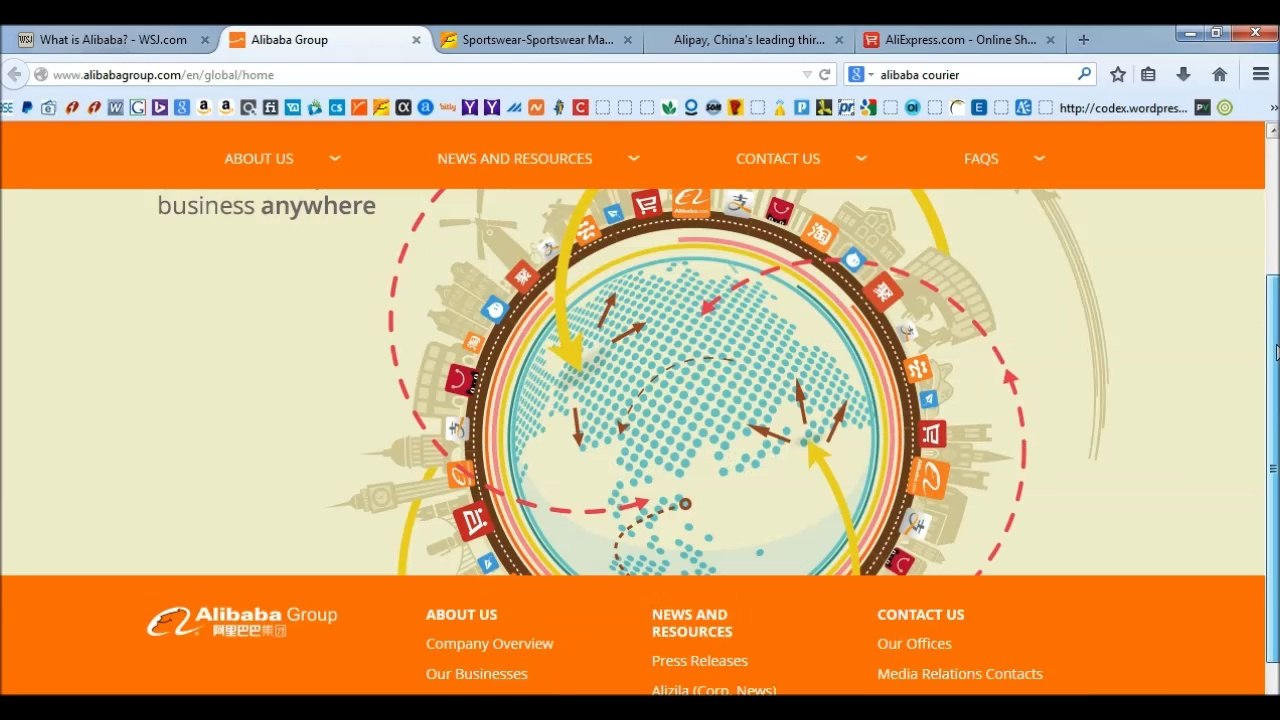1280x720 pixels.
Task: Expand the FAQS dropdown chevron
Action: (x=1039, y=158)
